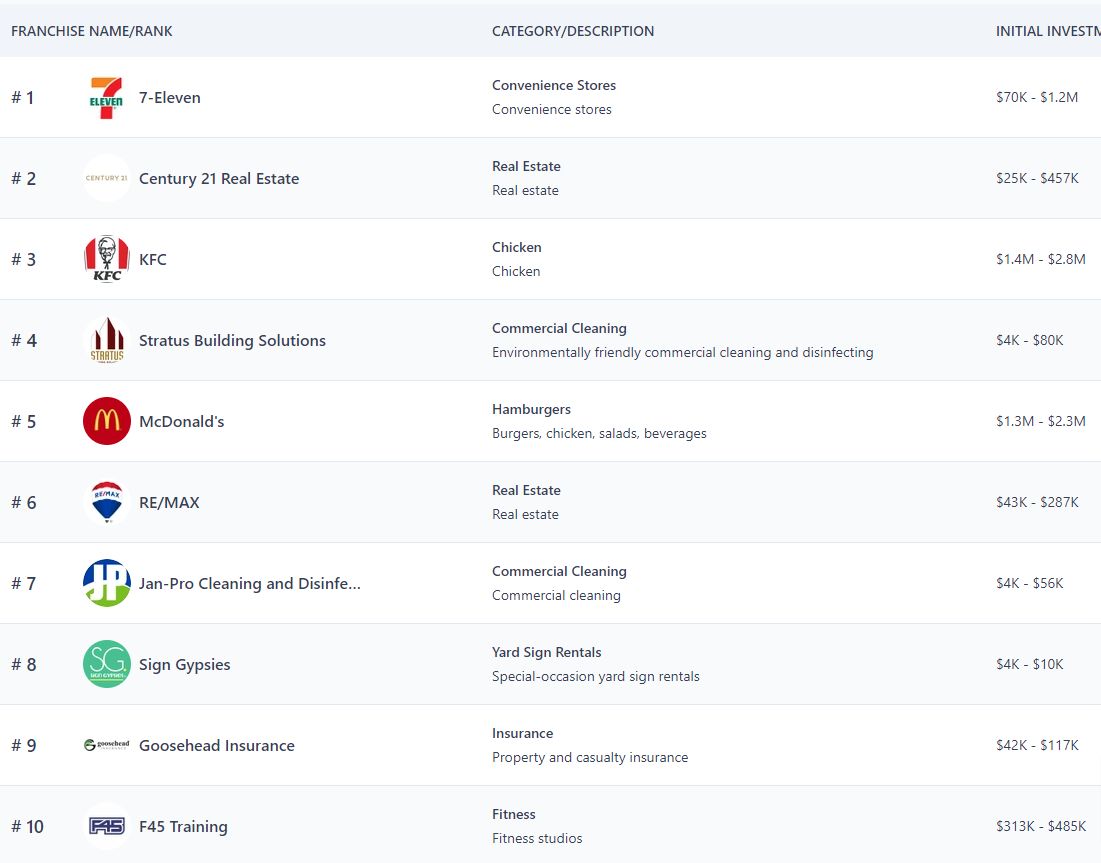Click investment value '$1.4M - $2.8M'
The image size is (1101, 863).
tap(1041, 259)
